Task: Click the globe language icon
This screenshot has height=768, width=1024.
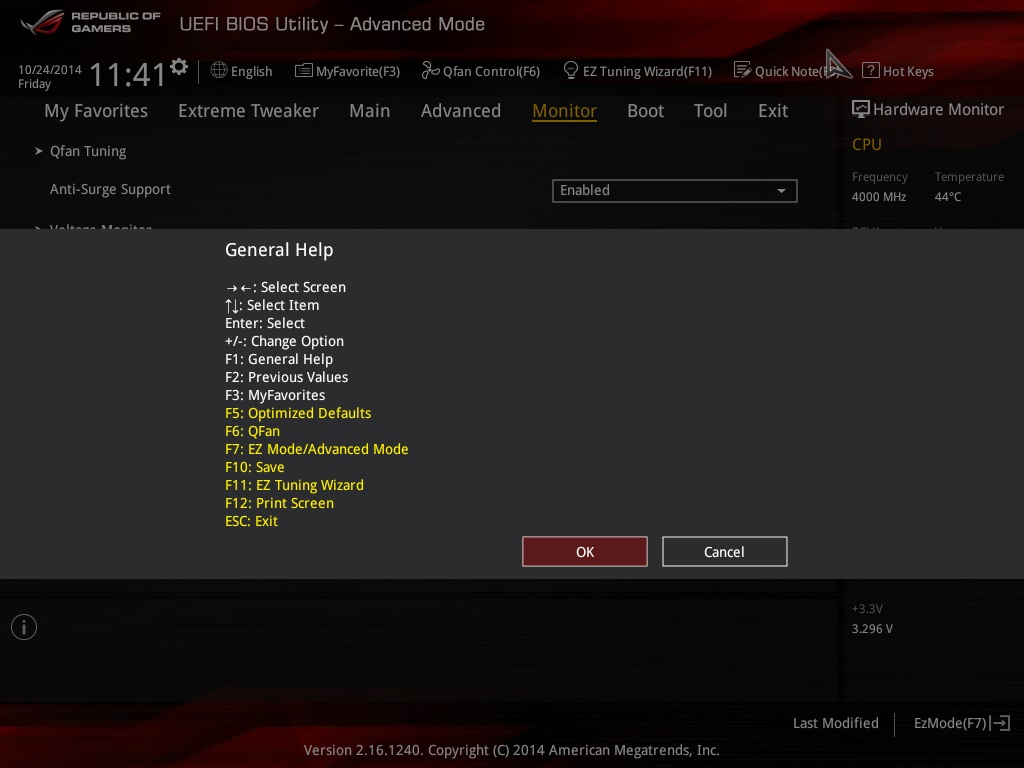Action: coord(219,71)
